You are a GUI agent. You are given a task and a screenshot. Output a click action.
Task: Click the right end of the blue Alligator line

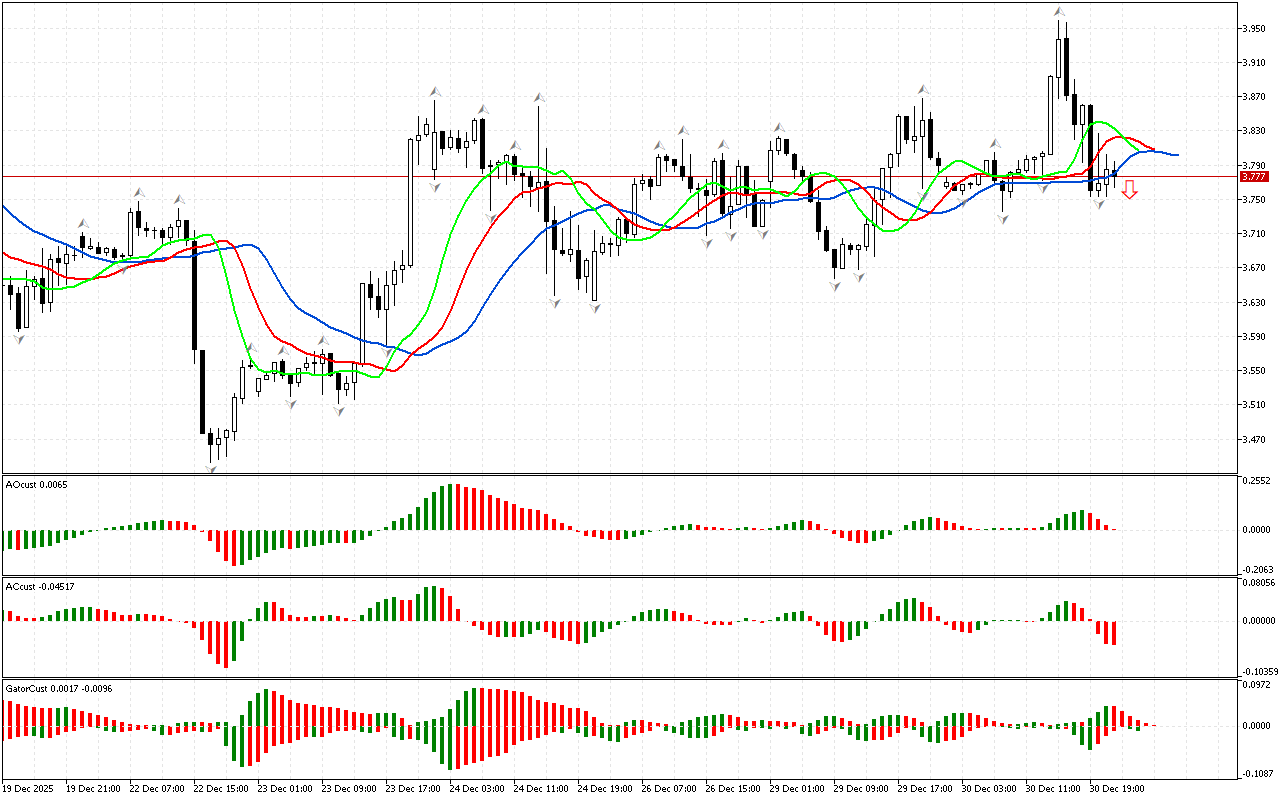pos(1176,155)
